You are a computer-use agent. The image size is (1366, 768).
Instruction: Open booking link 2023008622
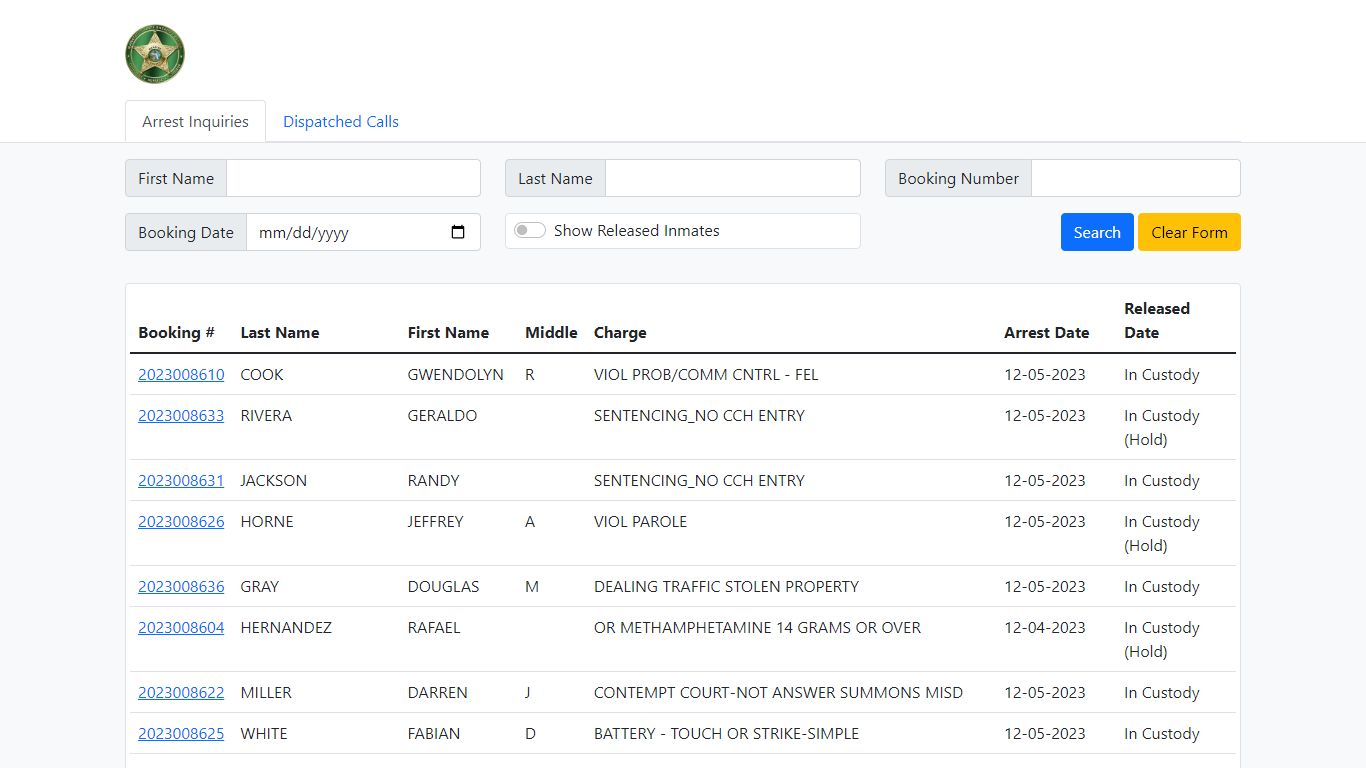click(x=181, y=692)
